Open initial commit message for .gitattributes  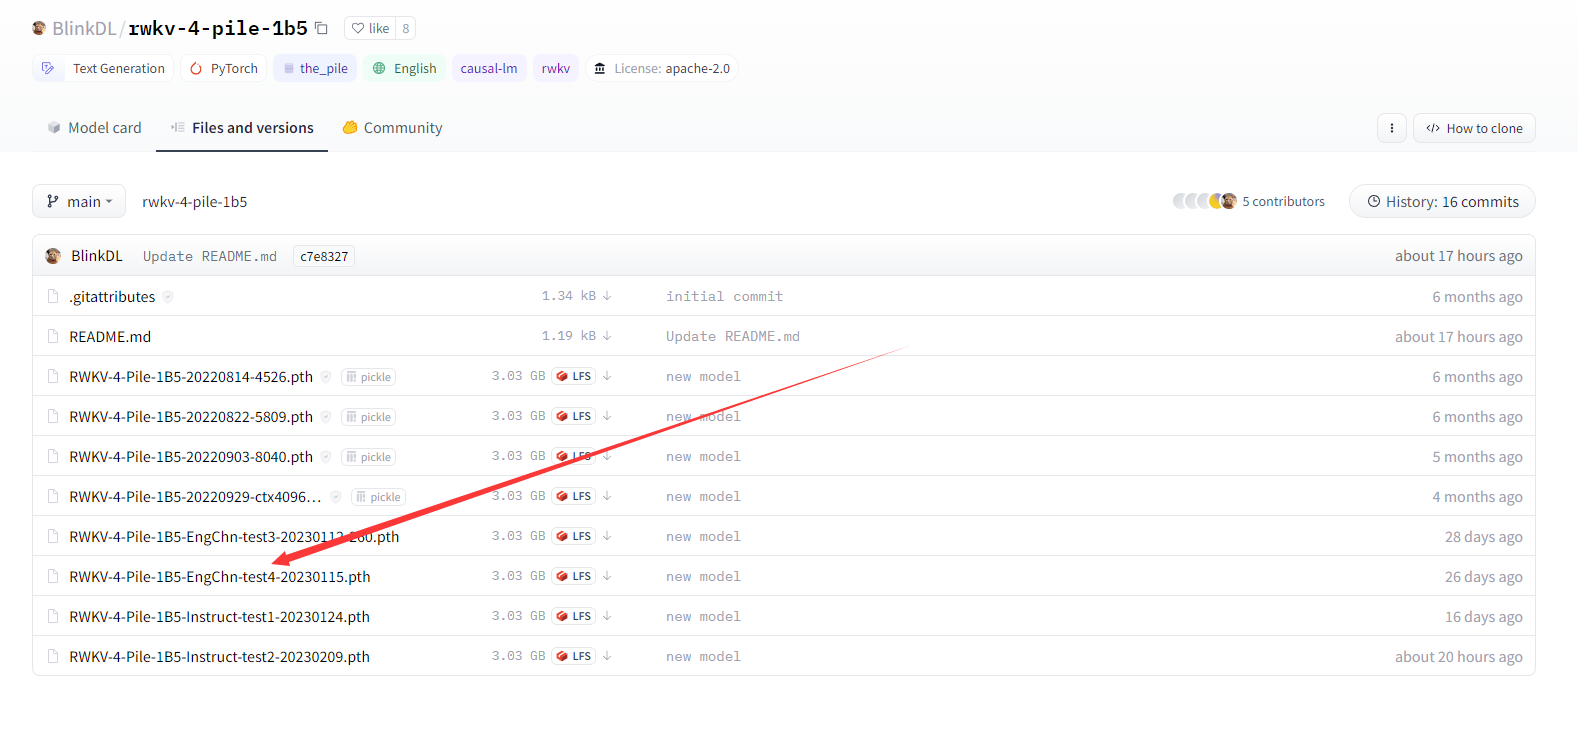click(725, 296)
